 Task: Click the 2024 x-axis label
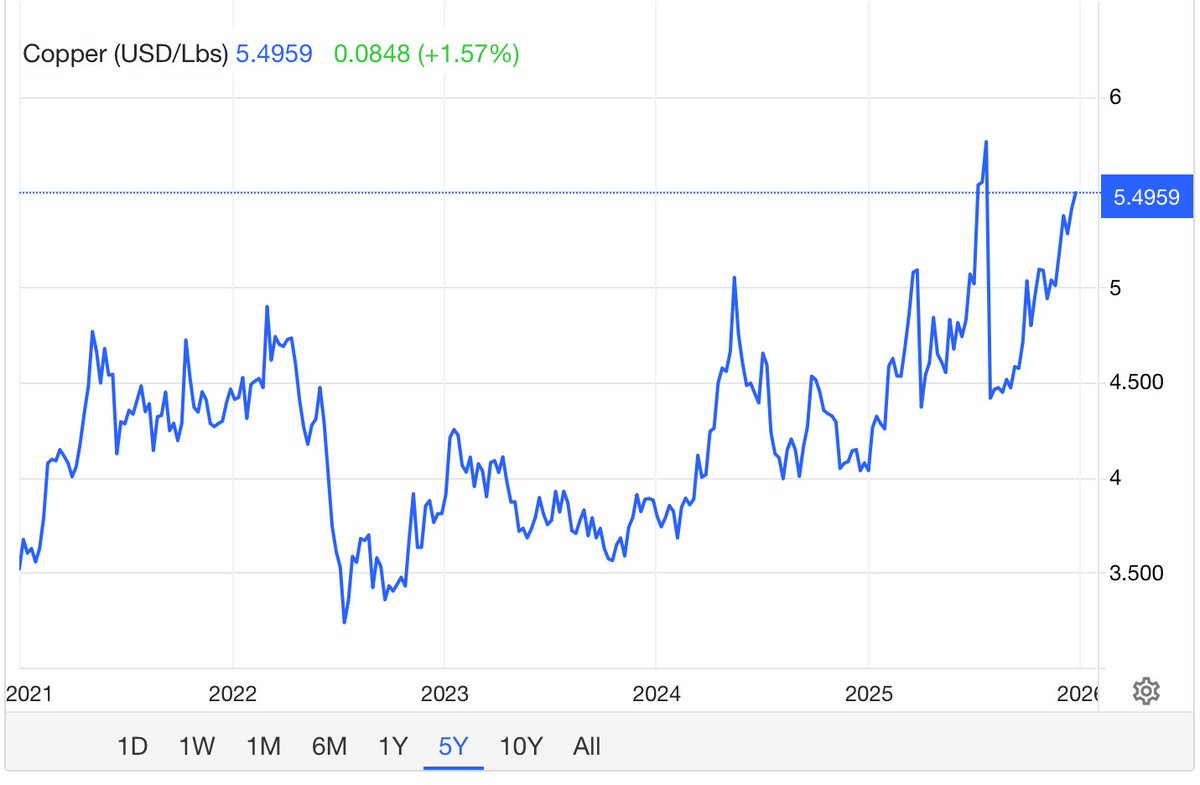(655, 693)
